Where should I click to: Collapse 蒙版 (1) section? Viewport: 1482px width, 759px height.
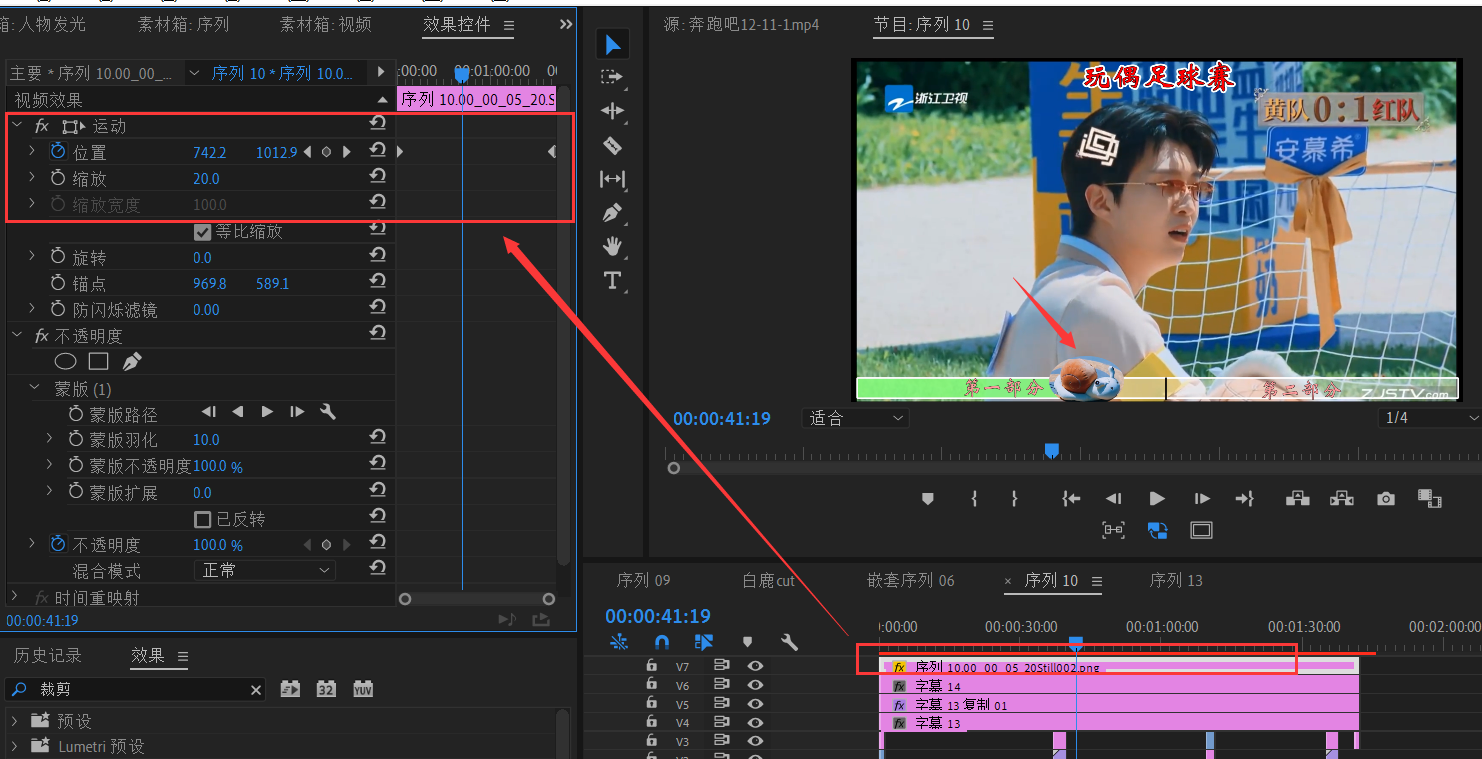[35, 388]
